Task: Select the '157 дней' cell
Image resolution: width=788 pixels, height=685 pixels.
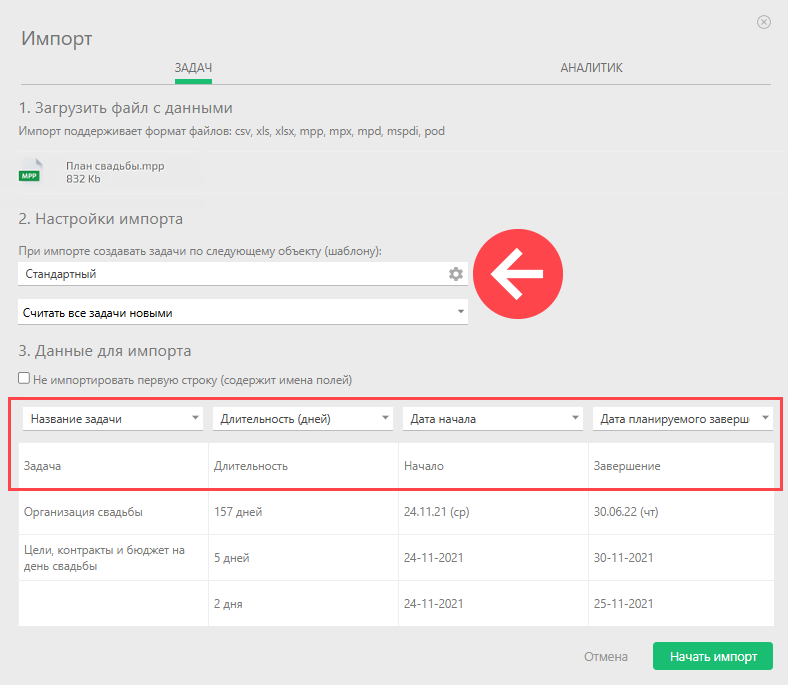Action: (304, 512)
